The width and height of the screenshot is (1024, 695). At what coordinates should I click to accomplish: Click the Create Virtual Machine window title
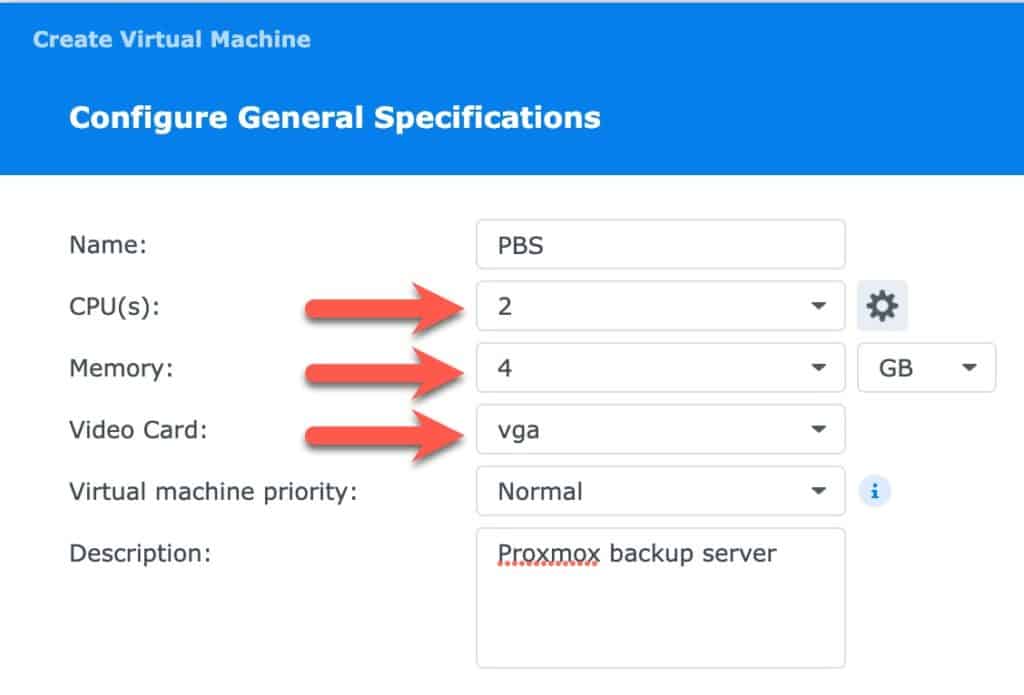(x=172, y=39)
